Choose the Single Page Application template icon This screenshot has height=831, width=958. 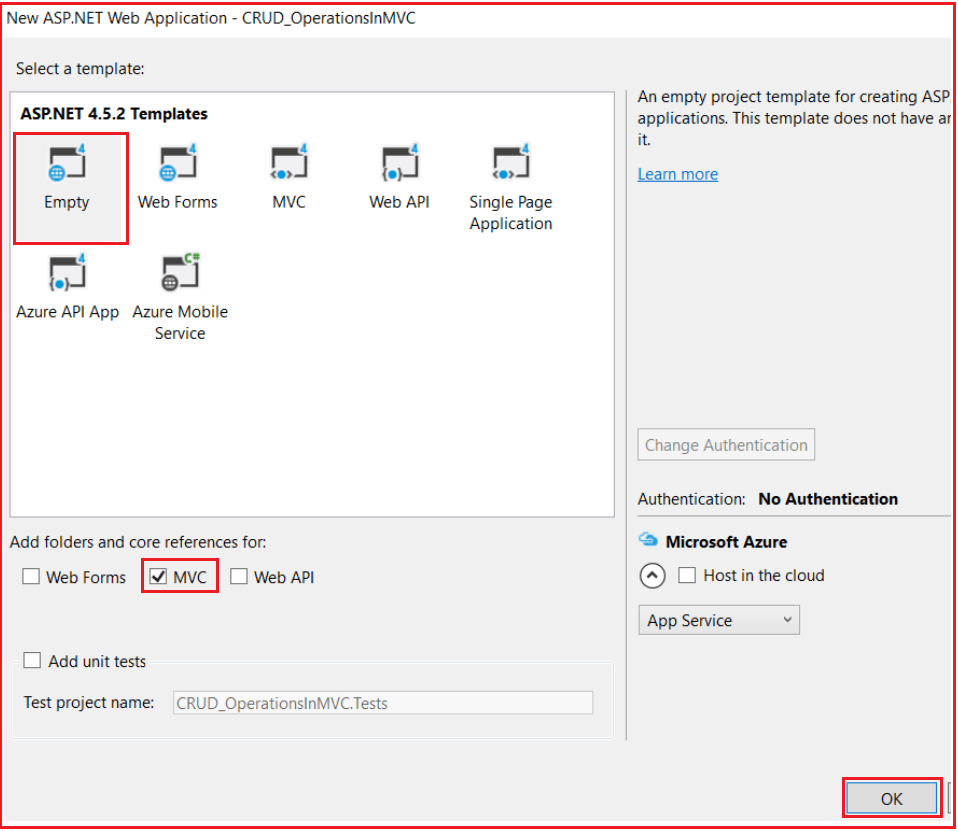pos(511,163)
